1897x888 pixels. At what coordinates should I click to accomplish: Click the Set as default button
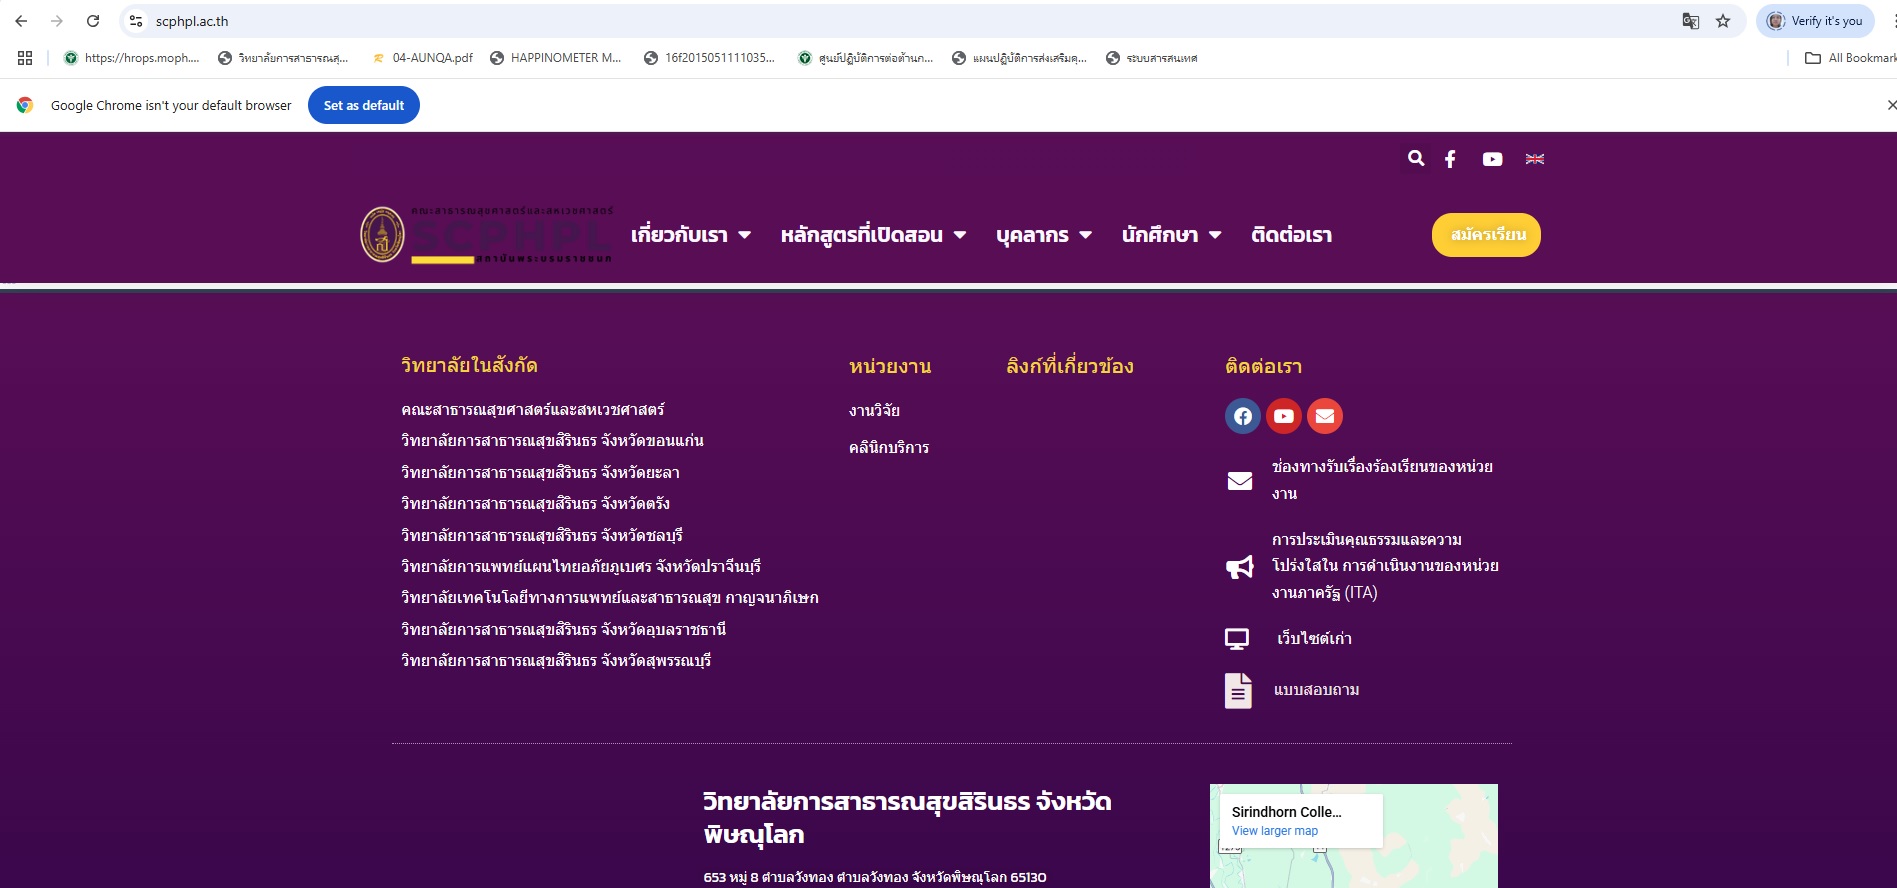364,105
